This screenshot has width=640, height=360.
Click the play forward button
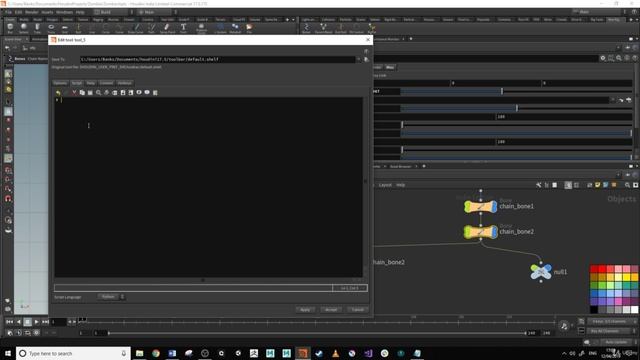(x=36, y=322)
